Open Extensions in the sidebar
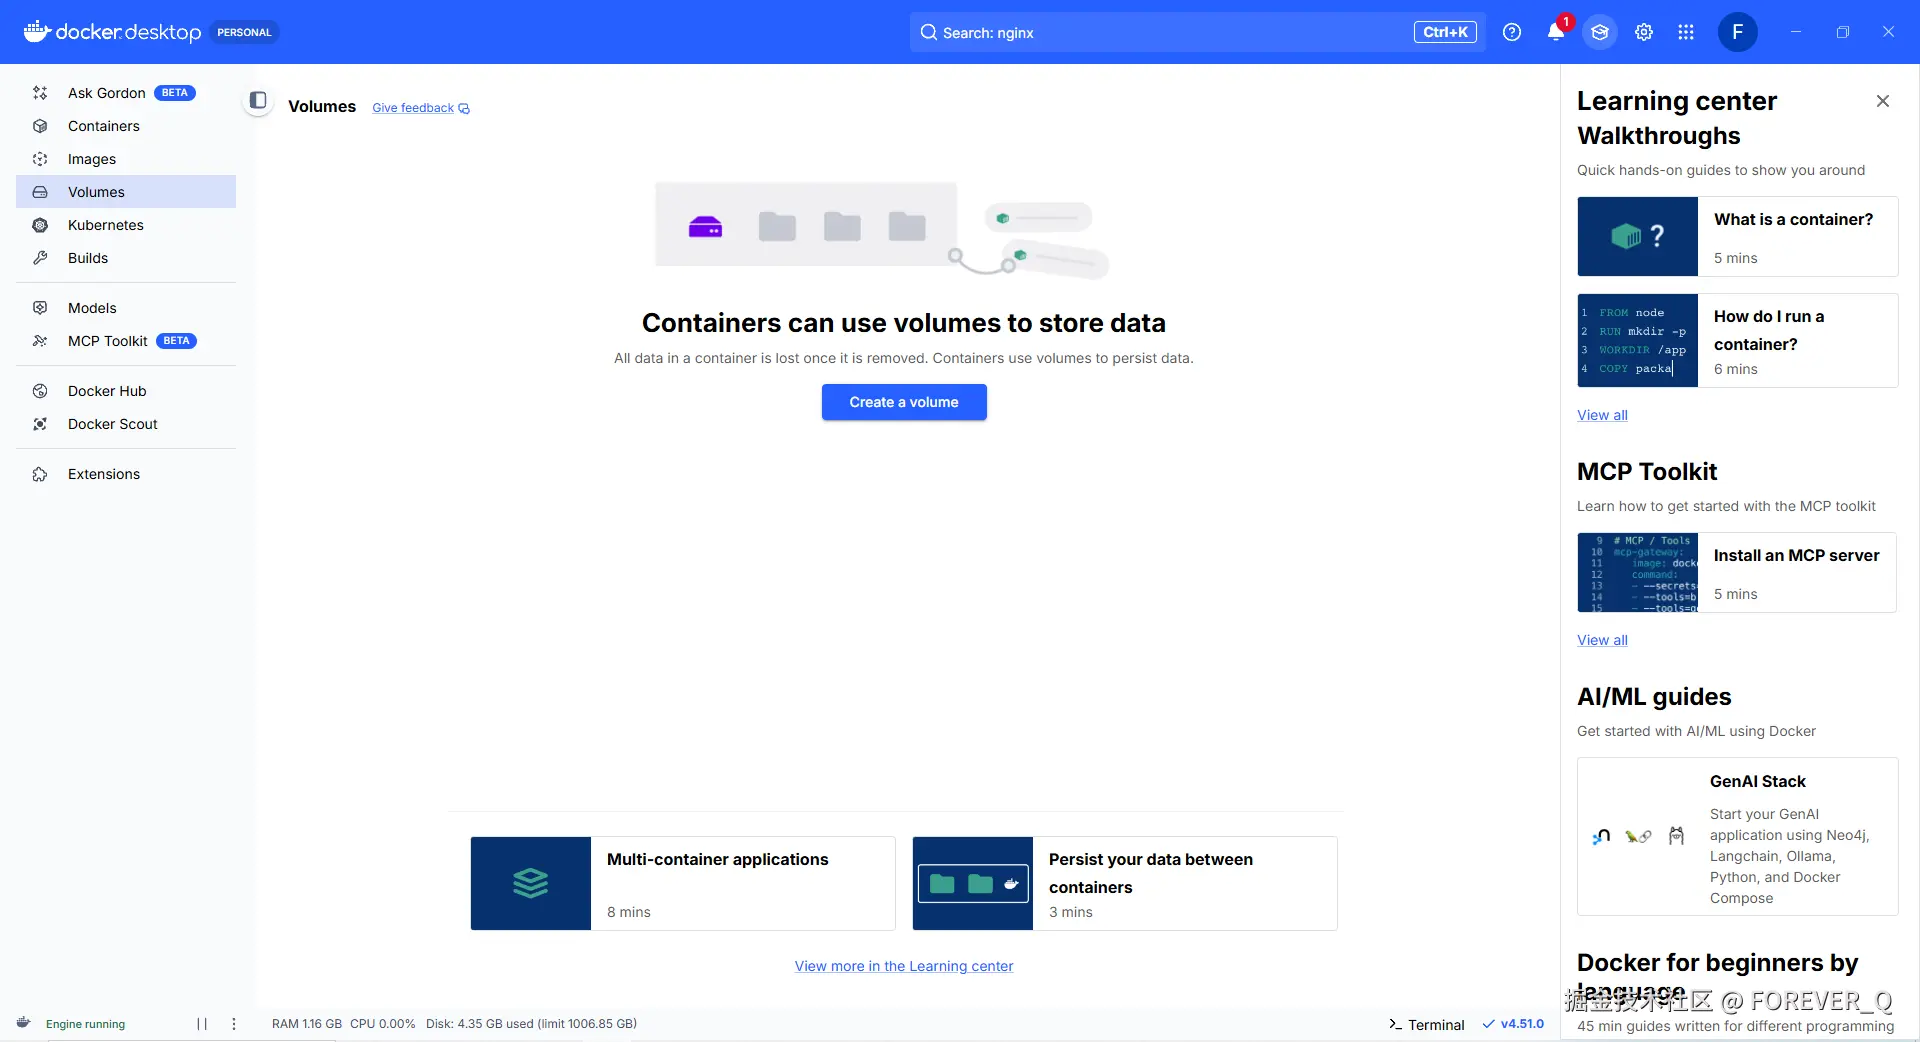The image size is (1920, 1042). [126, 474]
